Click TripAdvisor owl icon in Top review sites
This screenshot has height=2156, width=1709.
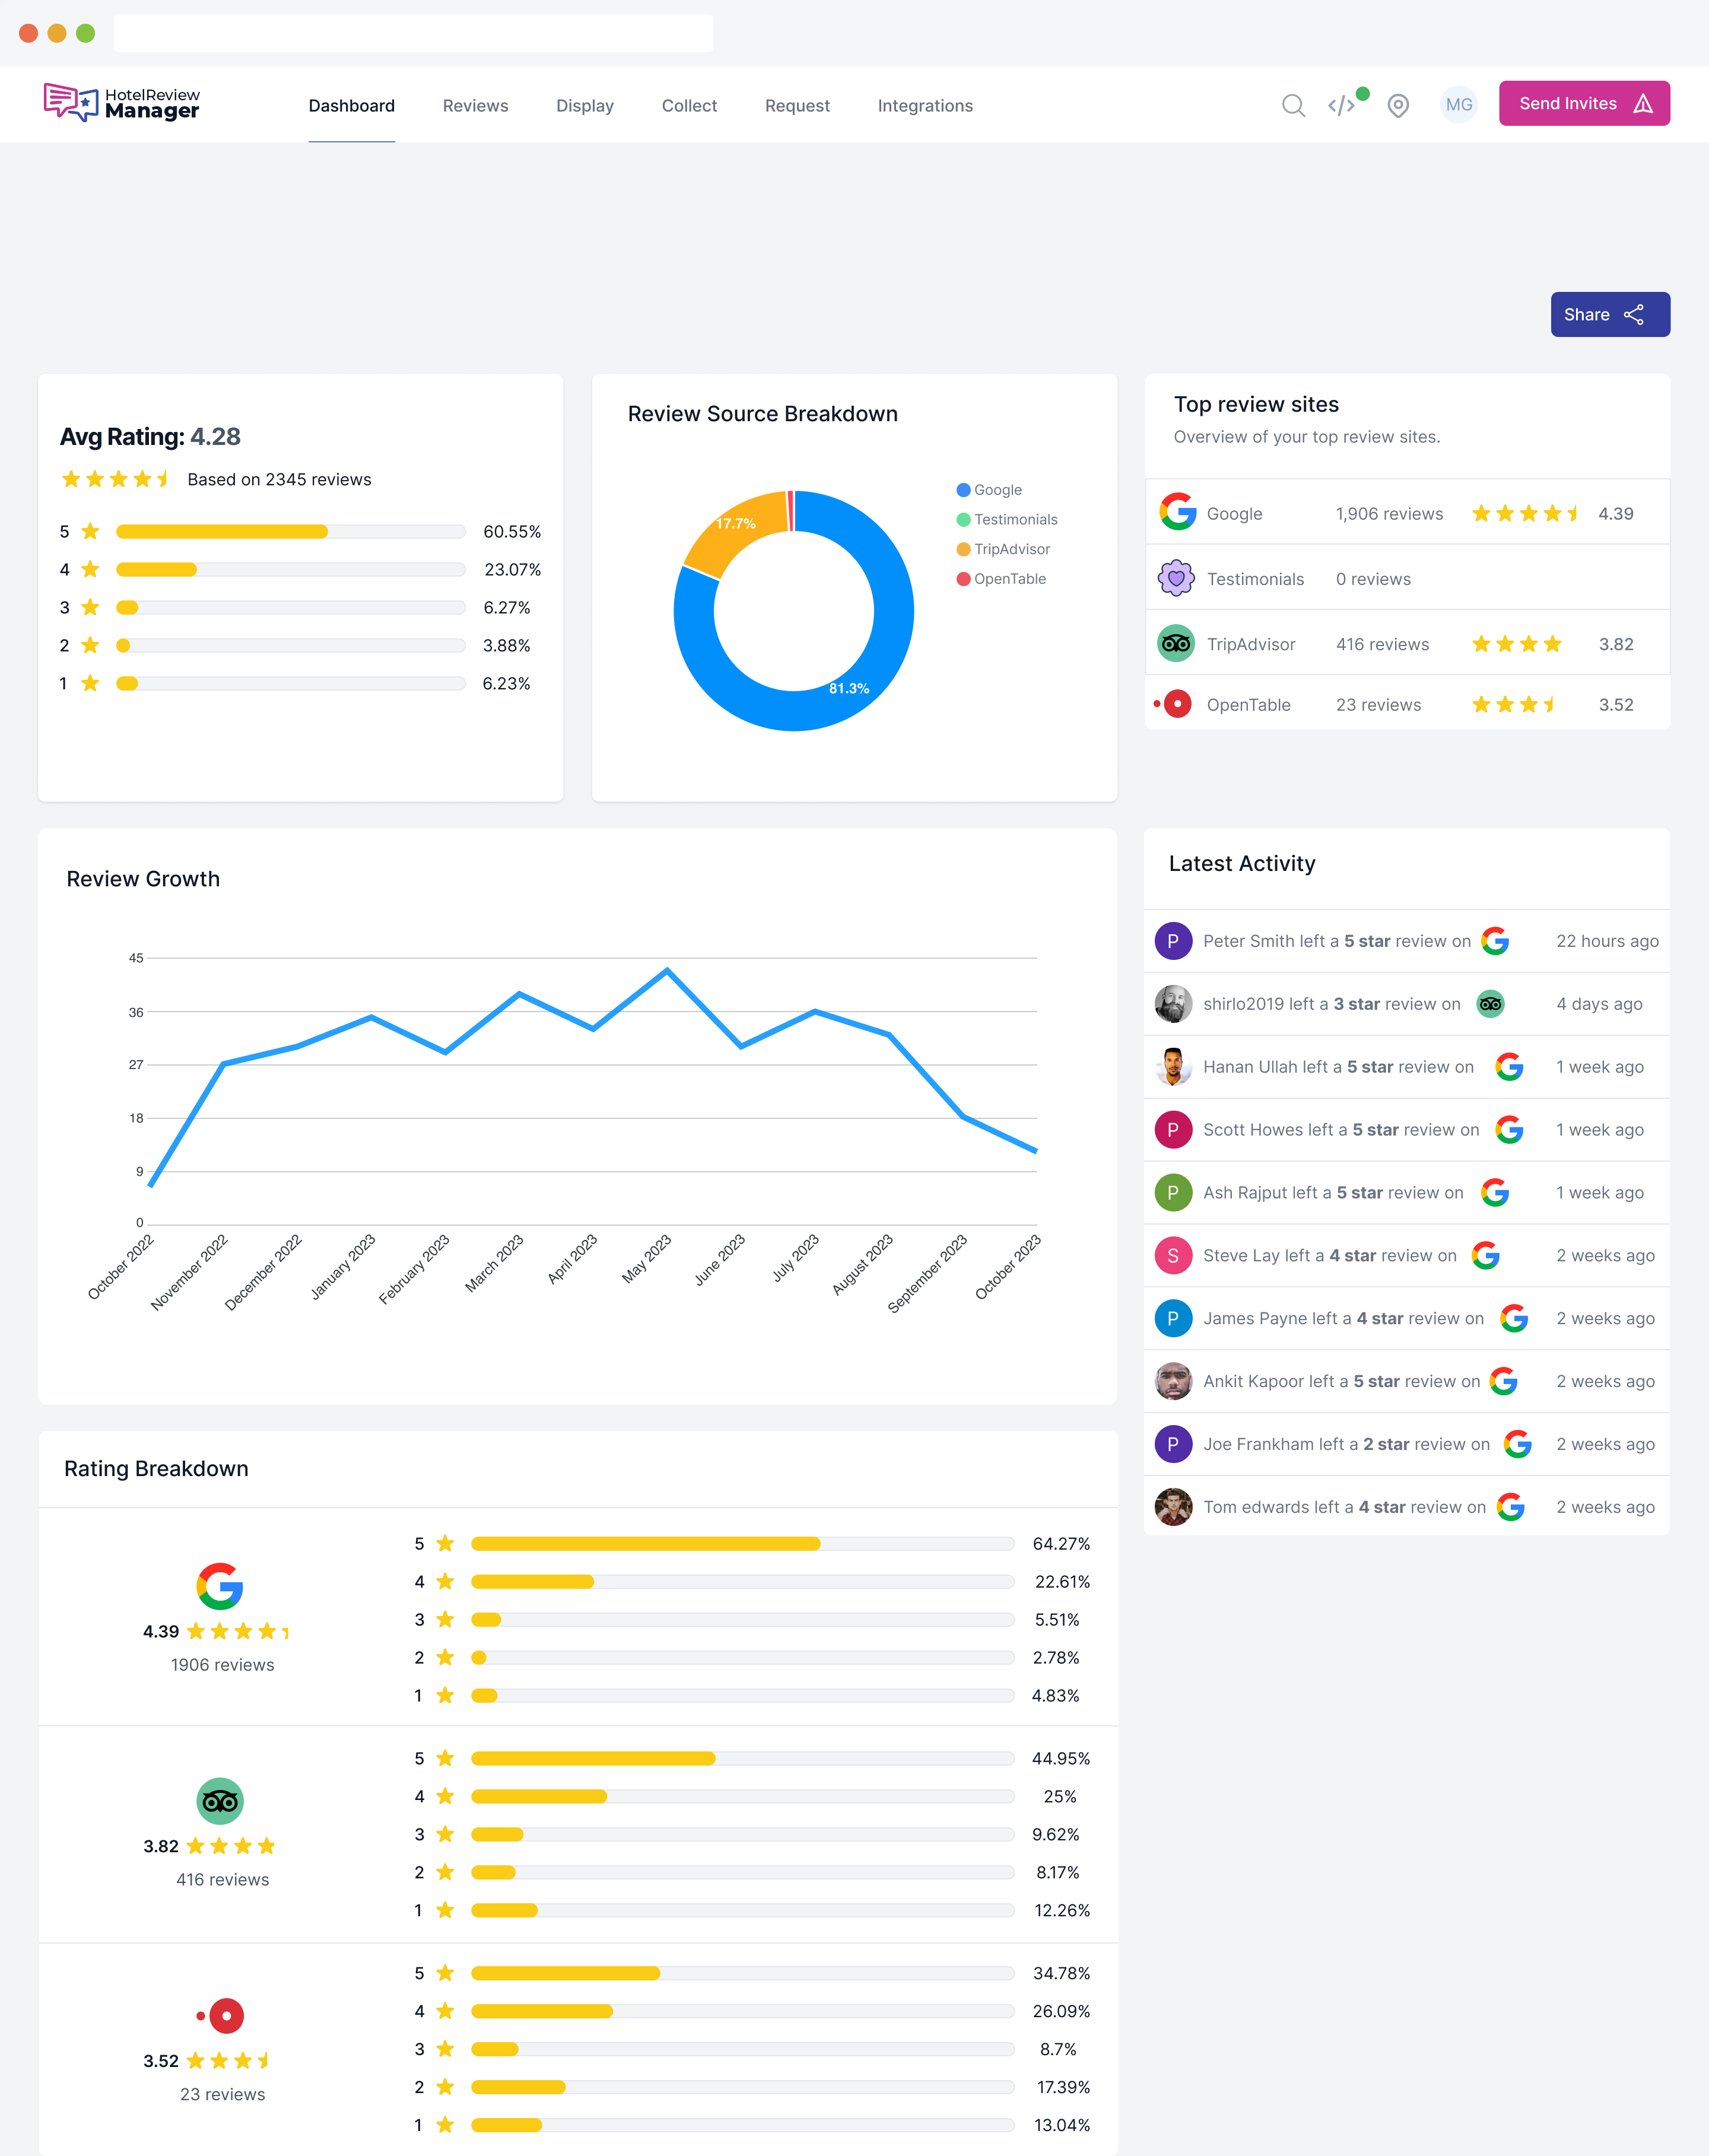1177,643
